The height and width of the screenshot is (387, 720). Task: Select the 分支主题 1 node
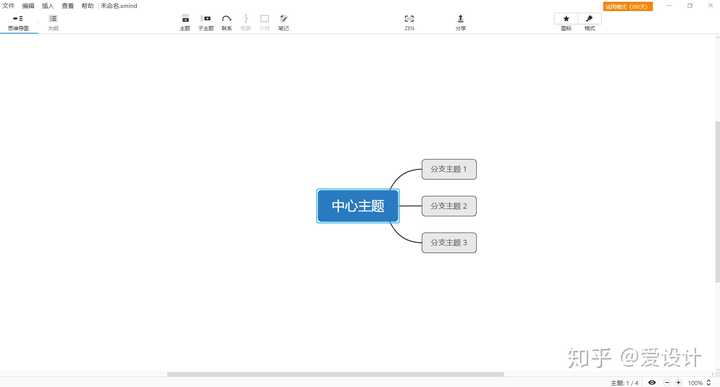point(449,169)
